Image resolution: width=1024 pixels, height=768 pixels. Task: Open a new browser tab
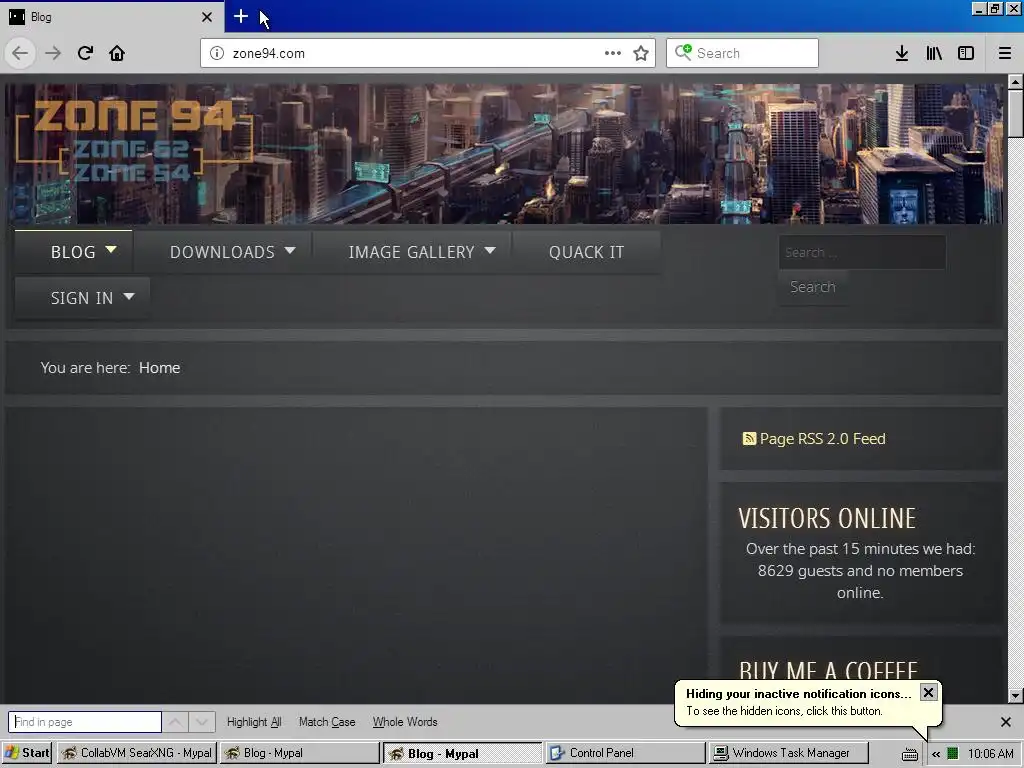[240, 16]
